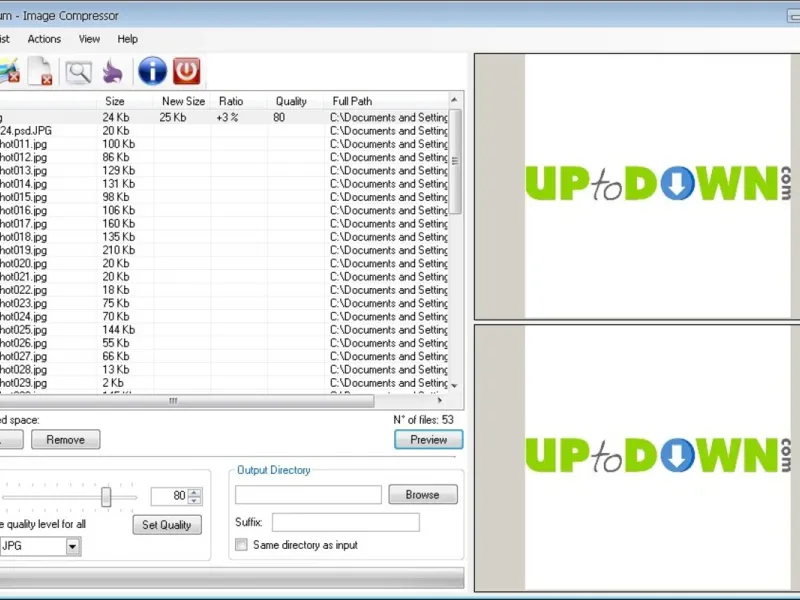Sort list by Full Path column header

tap(386, 101)
